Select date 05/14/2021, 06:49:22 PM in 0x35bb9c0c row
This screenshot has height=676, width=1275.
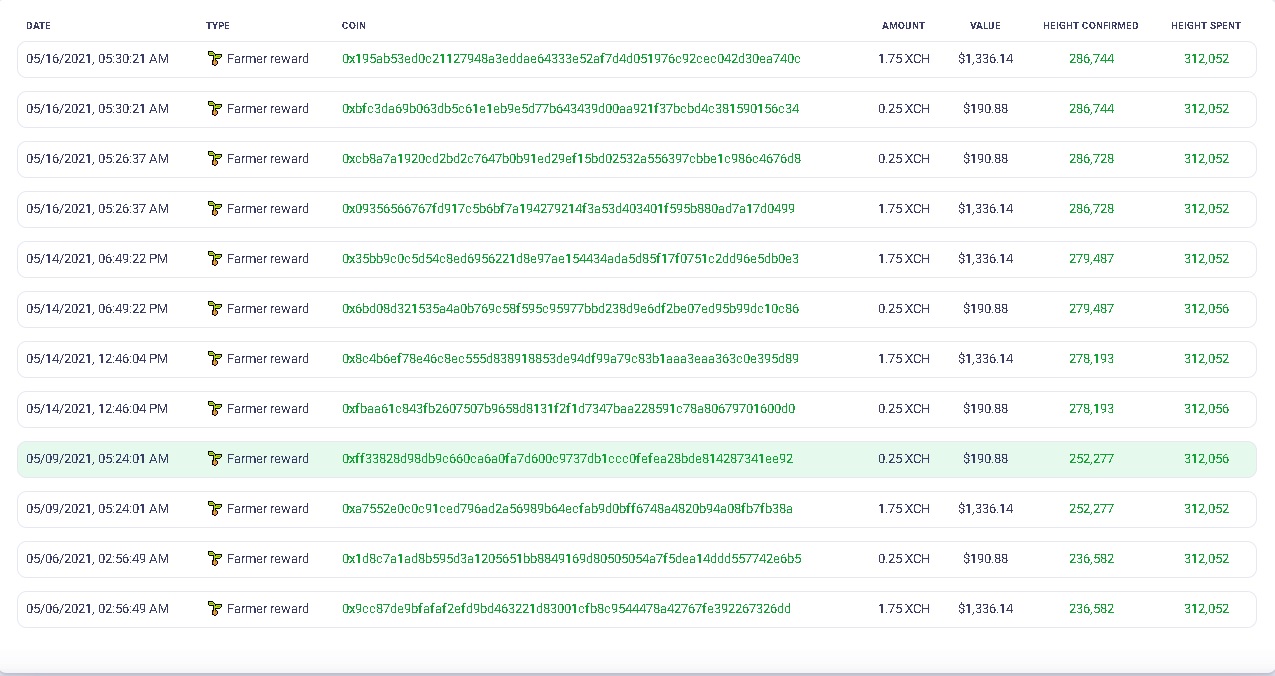(97, 259)
